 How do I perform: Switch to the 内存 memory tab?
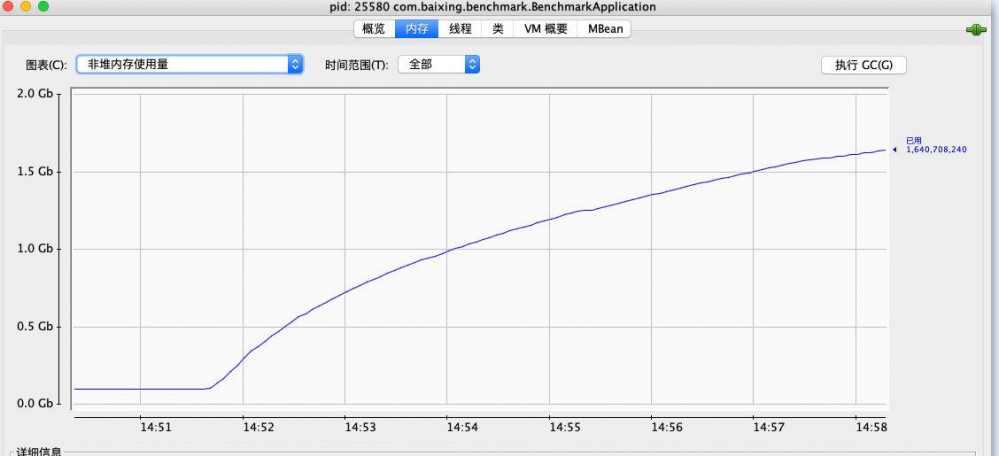[417, 29]
